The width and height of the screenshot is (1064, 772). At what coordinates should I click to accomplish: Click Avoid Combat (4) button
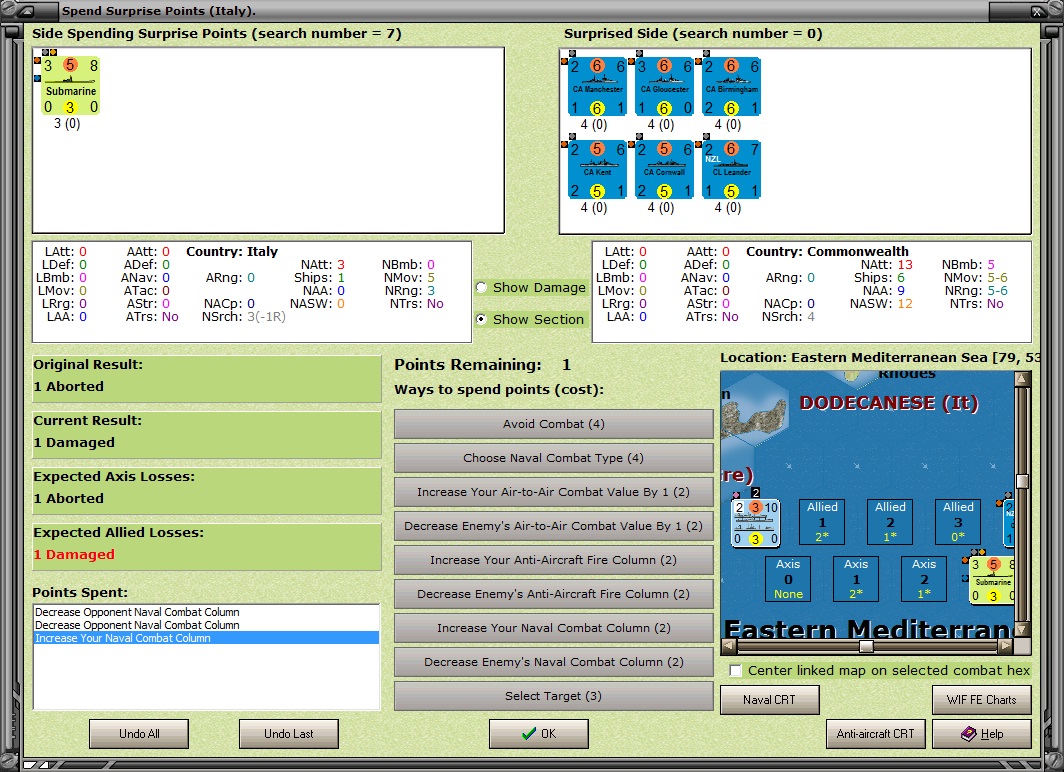coord(554,424)
